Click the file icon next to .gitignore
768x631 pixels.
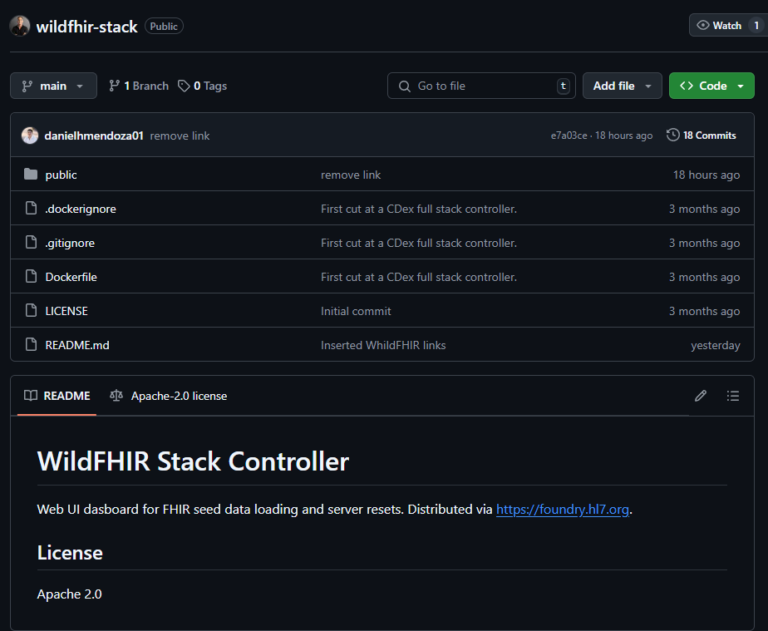pos(31,242)
